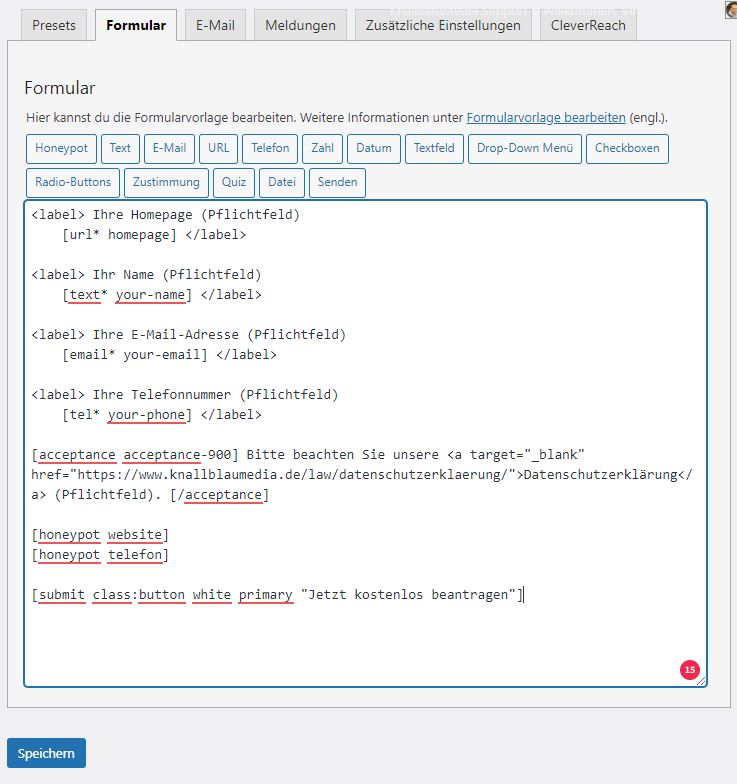Add a Drop-Down Menü tag
The width and height of the screenshot is (737, 784).
pos(524,148)
